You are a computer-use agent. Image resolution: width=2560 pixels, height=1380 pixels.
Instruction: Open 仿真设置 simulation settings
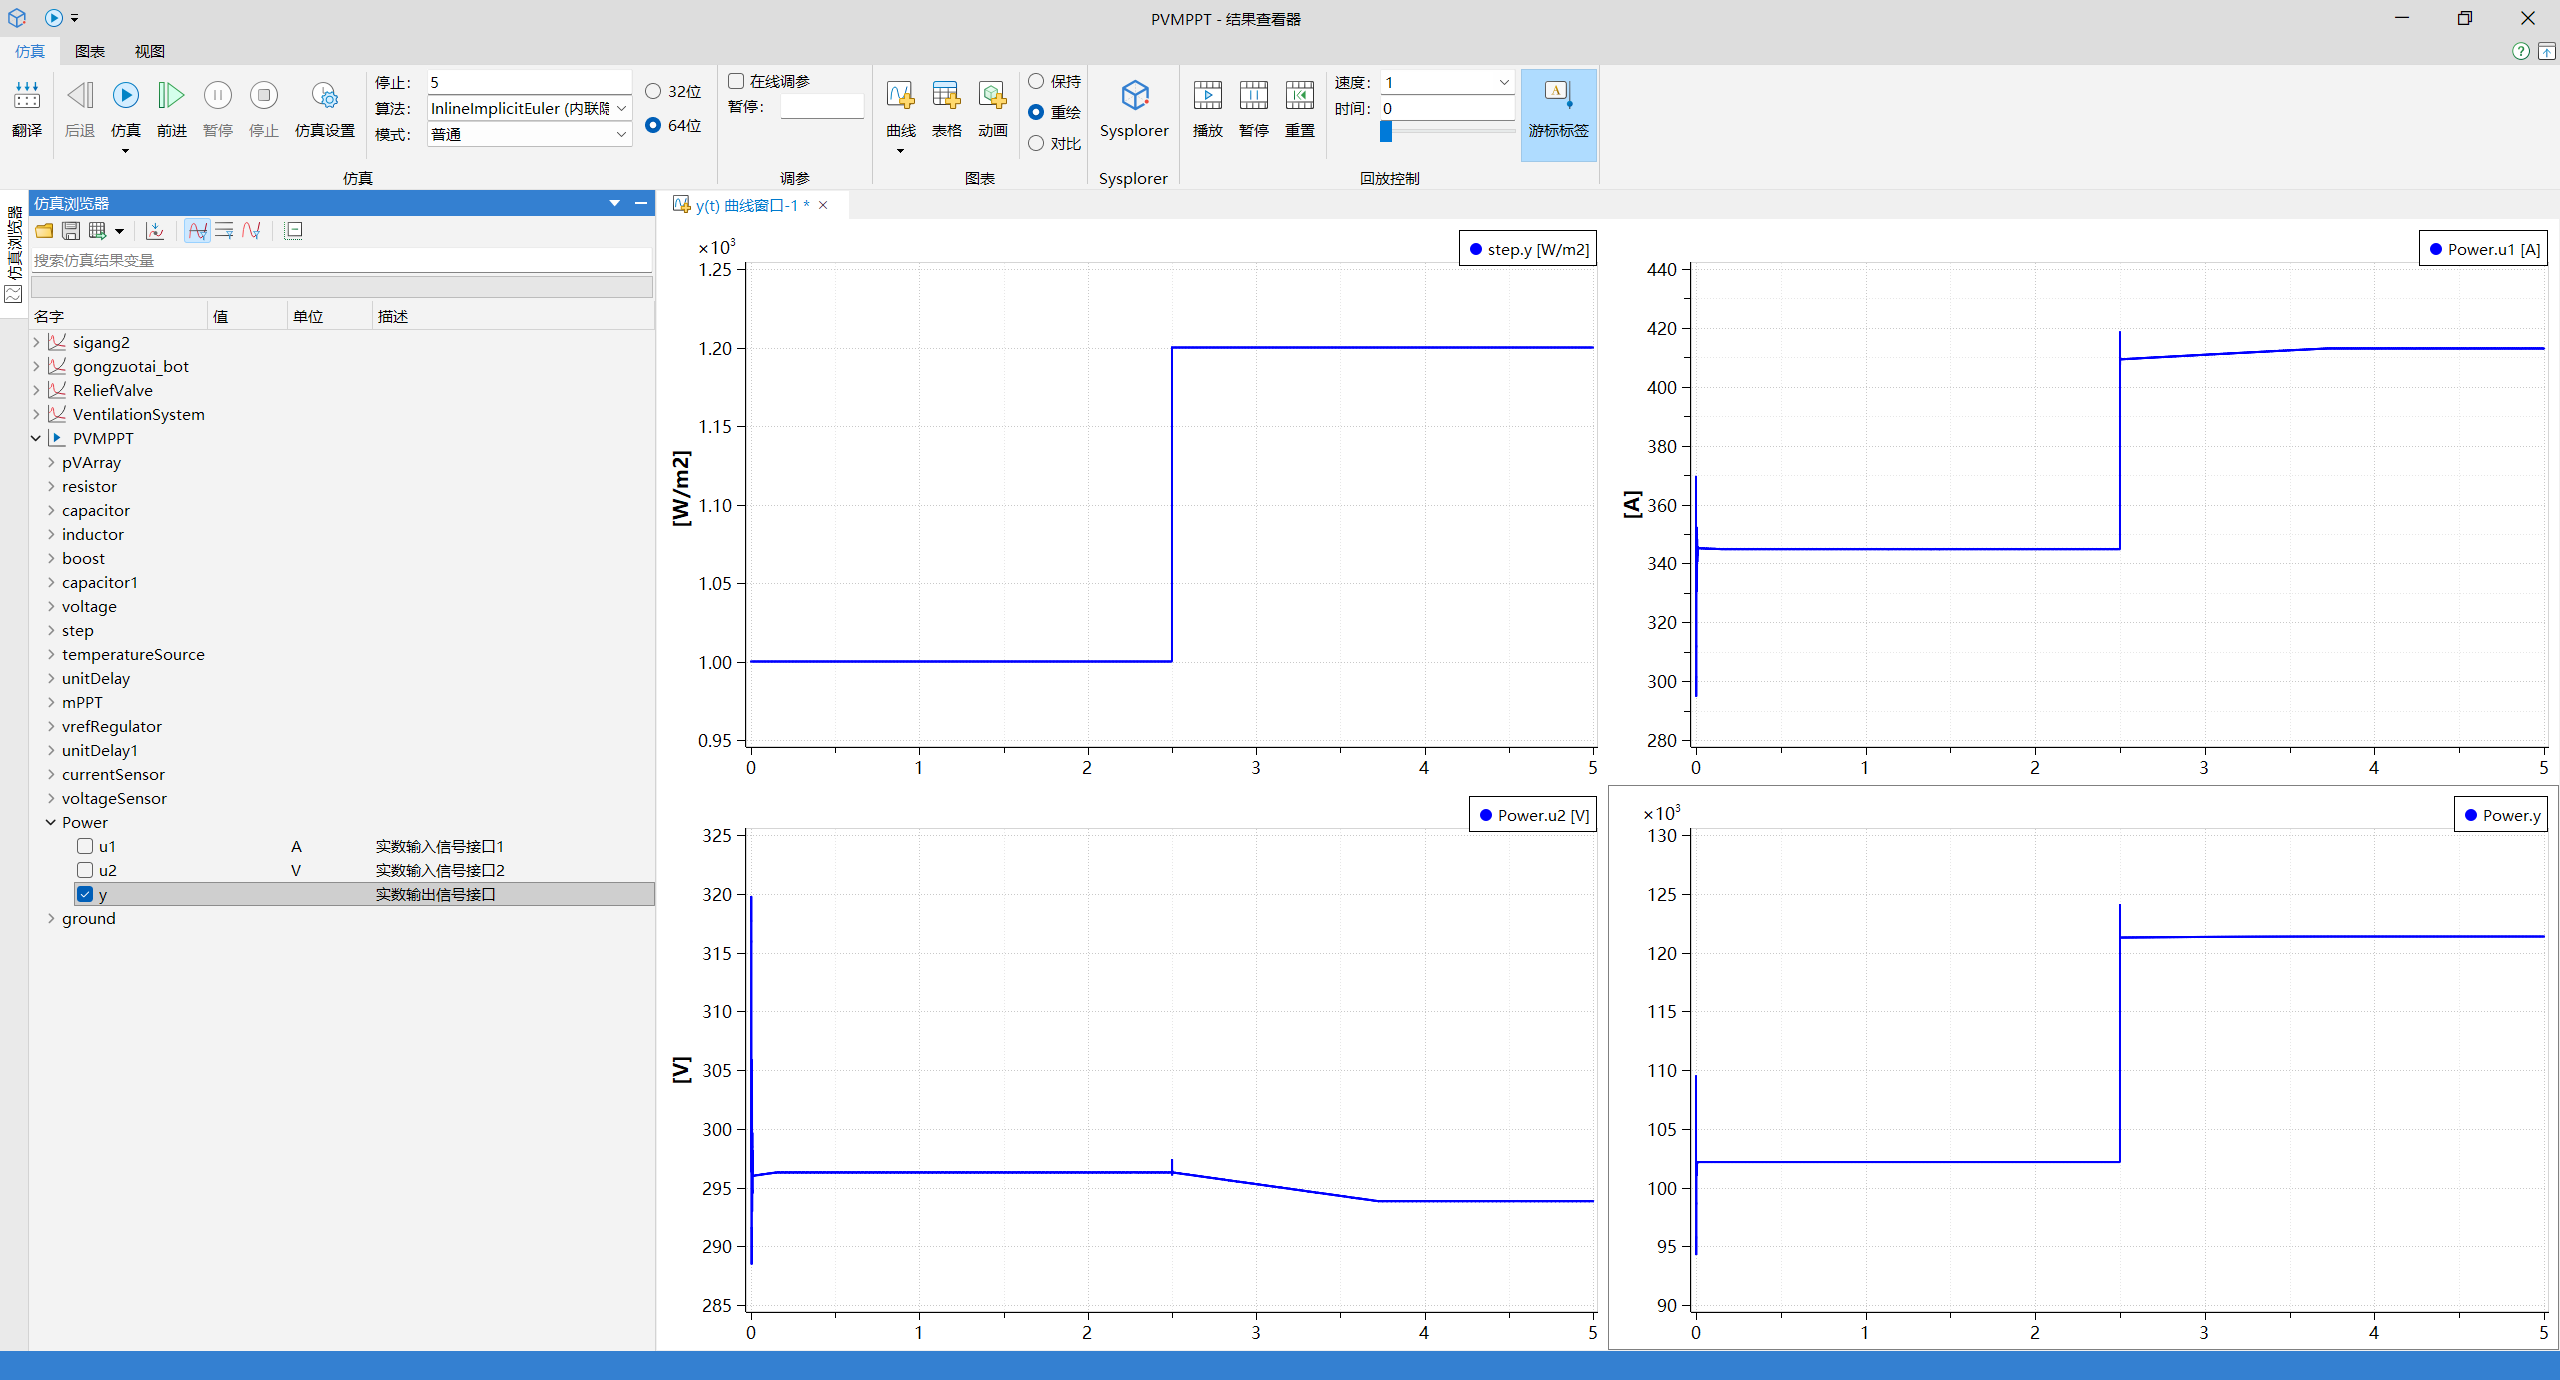click(324, 97)
